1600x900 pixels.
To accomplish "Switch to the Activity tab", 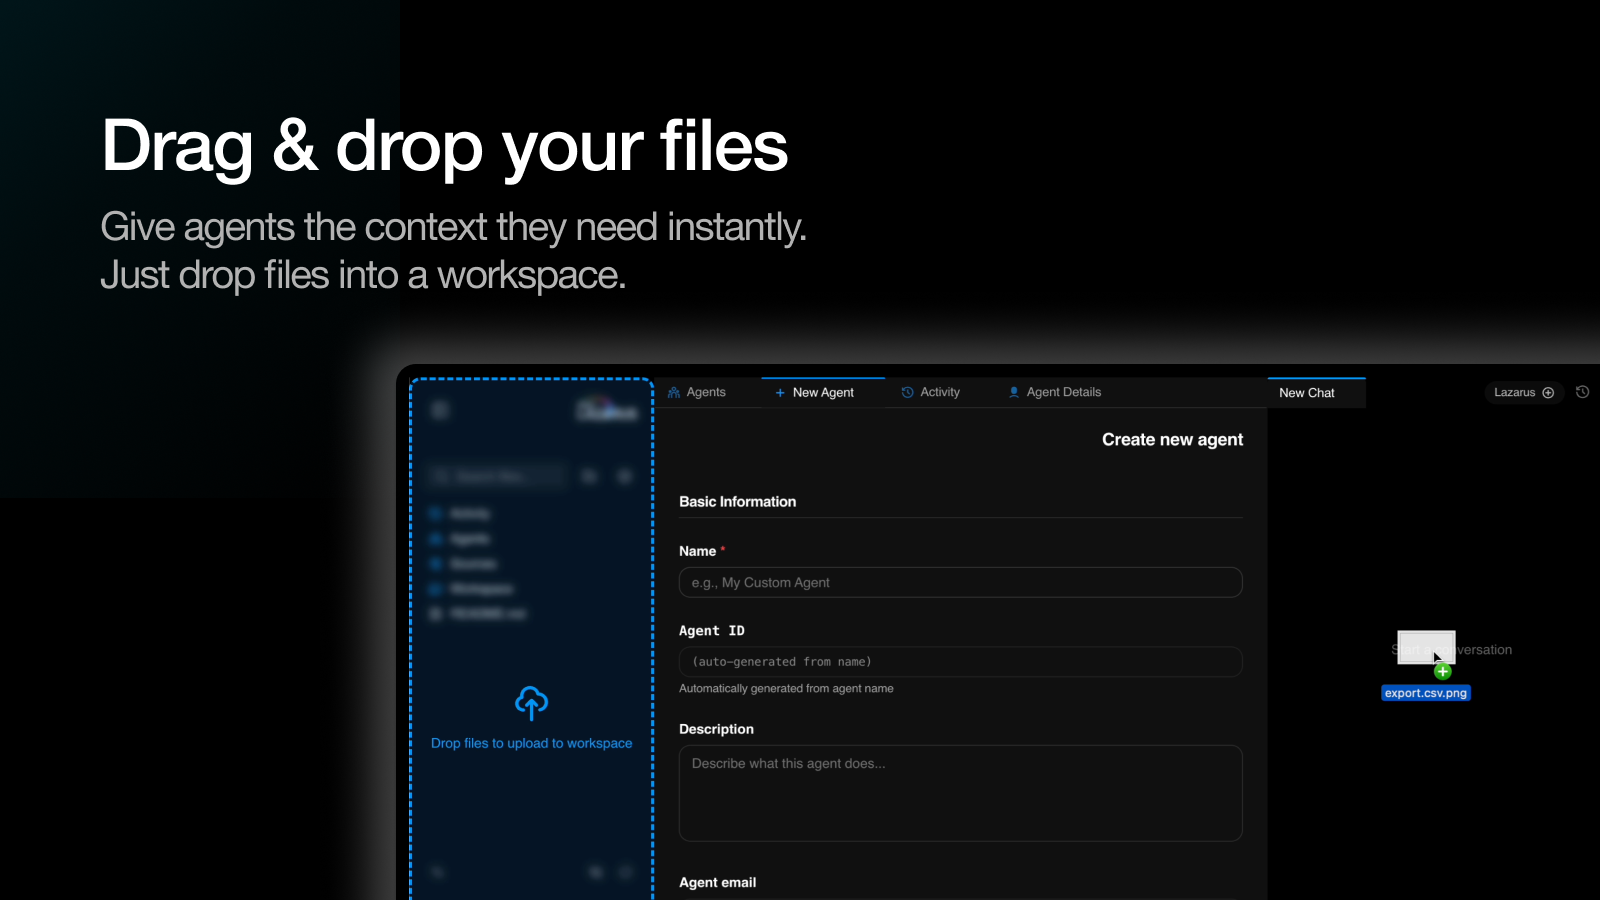I will point(940,392).
